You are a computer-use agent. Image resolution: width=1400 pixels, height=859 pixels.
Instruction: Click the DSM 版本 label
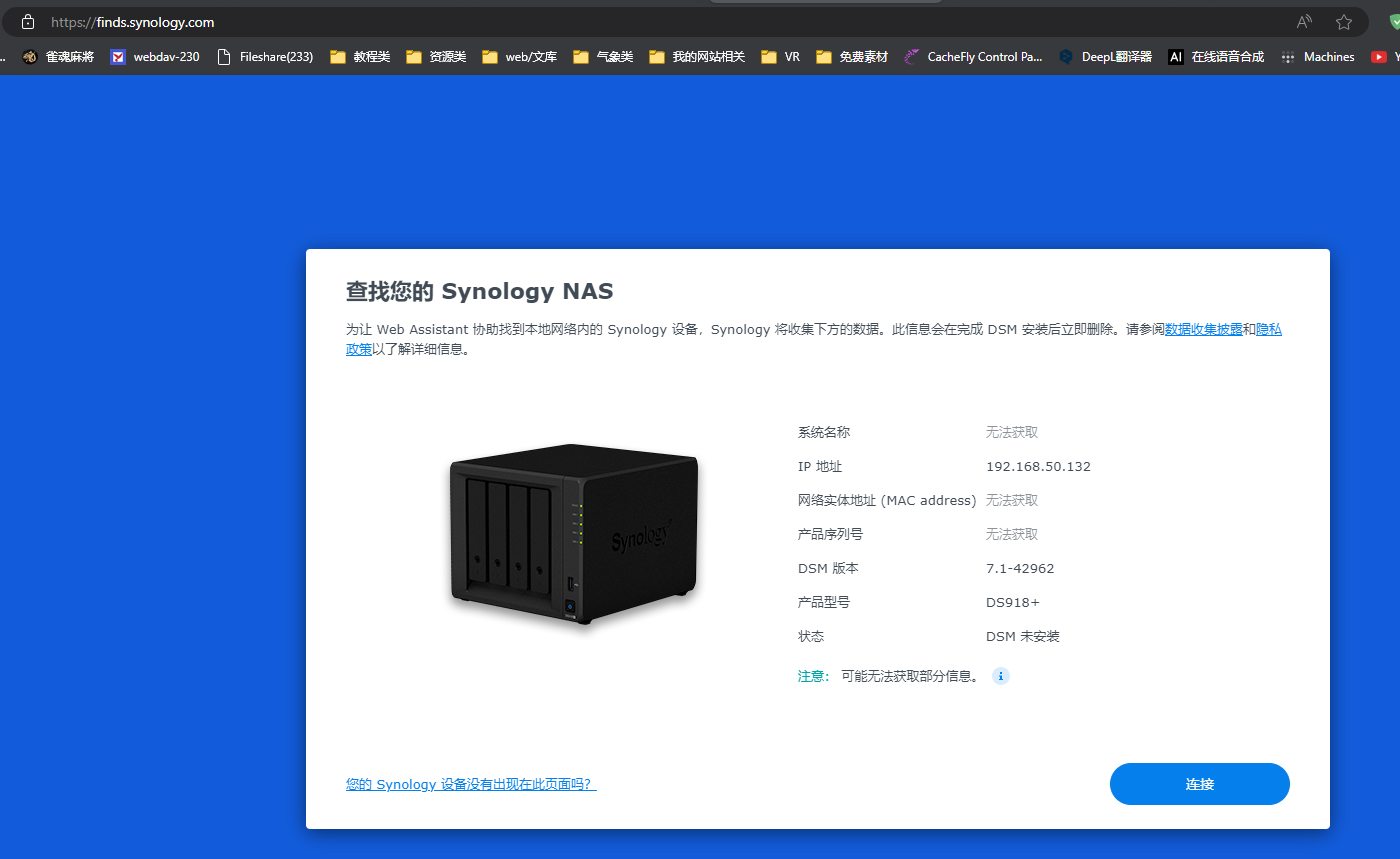[828, 568]
